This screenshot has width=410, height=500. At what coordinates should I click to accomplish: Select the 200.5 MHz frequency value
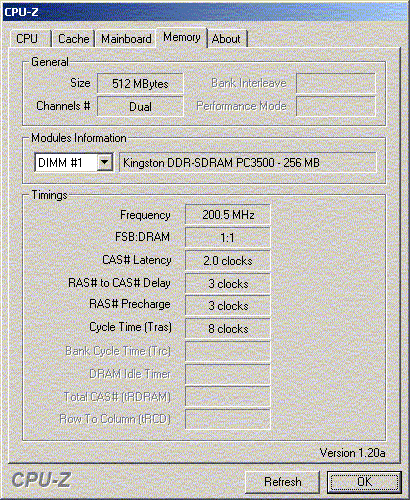point(228,215)
